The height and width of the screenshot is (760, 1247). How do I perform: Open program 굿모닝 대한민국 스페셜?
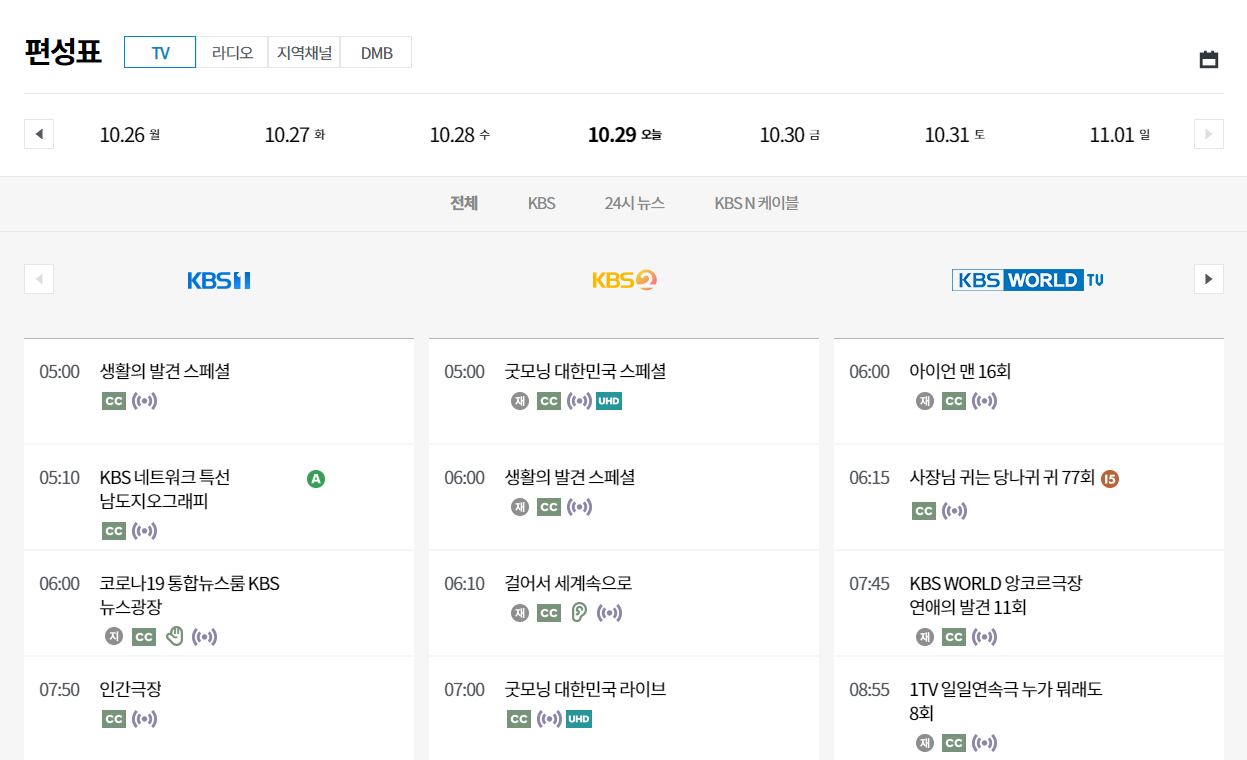(x=585, y=371)
